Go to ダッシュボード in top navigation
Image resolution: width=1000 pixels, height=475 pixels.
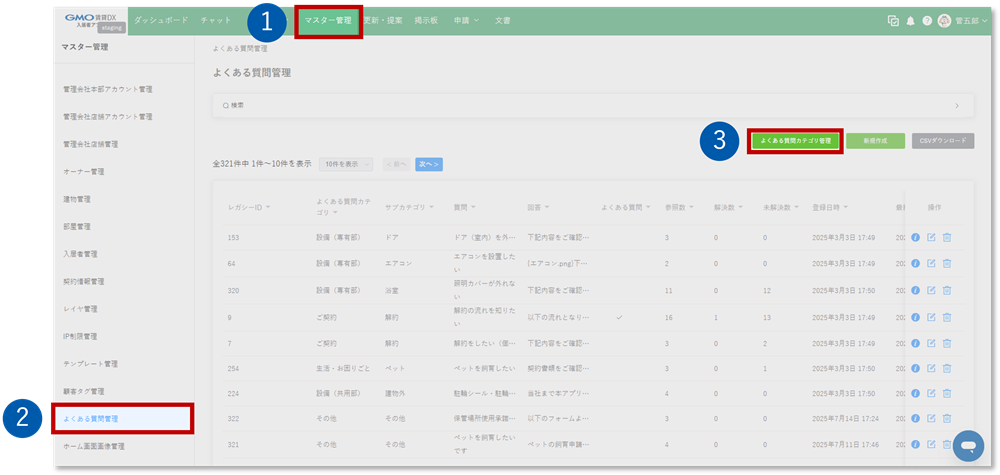(161, 20)
